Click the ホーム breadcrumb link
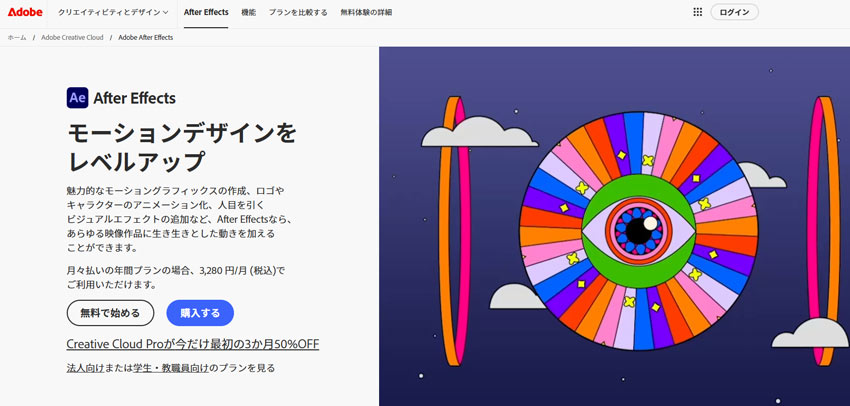Screen dimensions: 850x406 (17, 37)
